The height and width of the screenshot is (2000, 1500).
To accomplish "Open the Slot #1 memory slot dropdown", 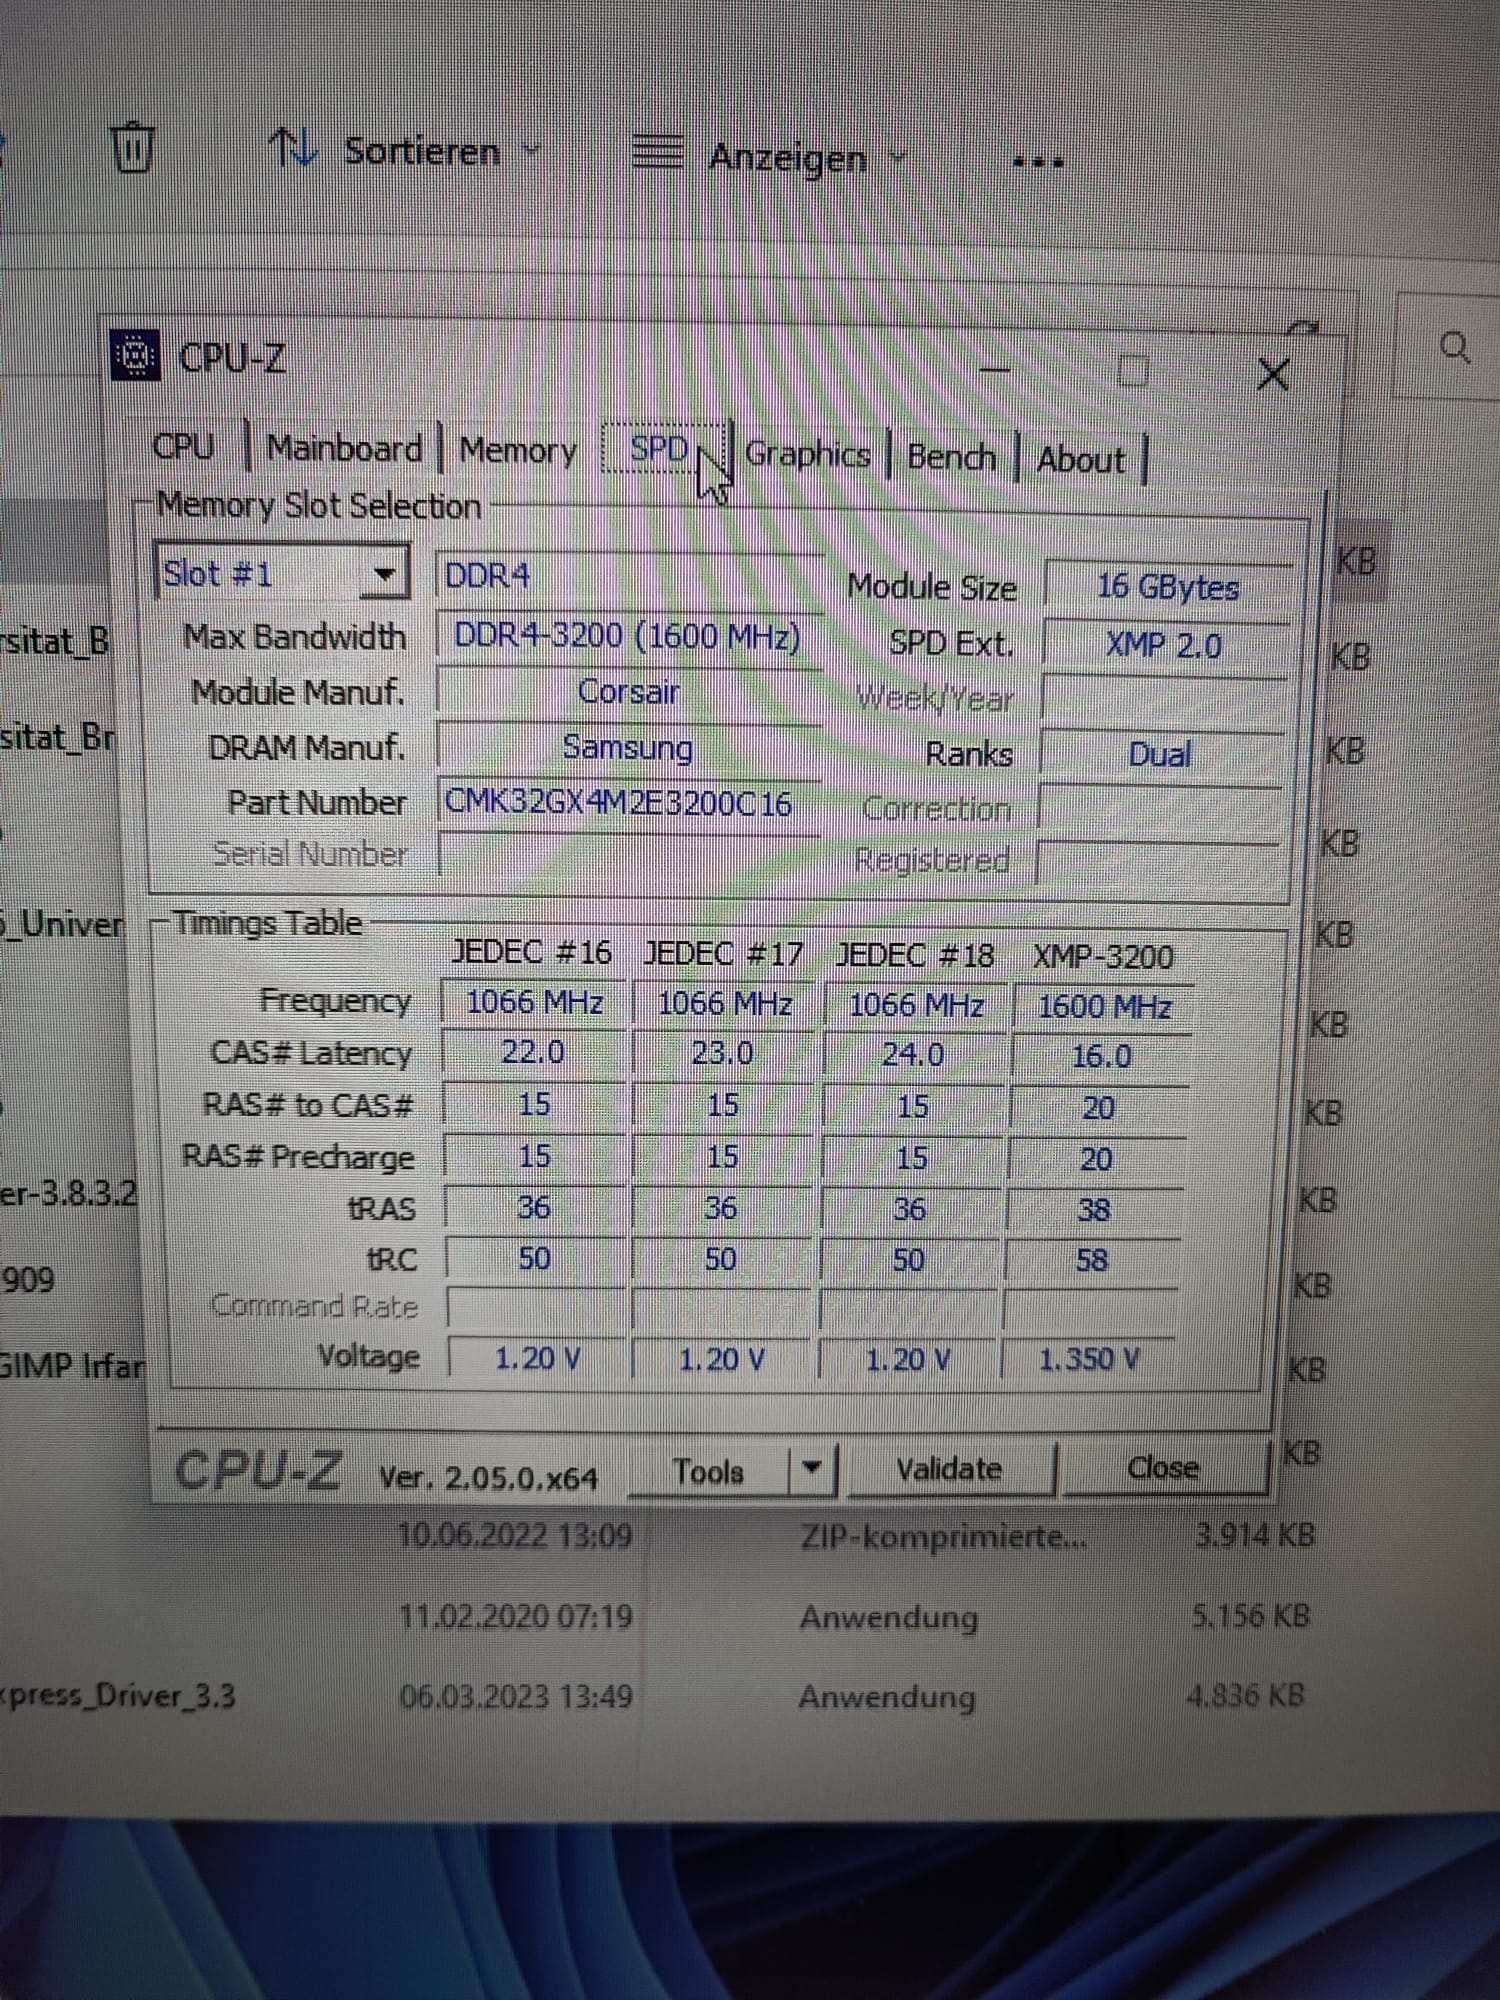I will tap(282, 573).
